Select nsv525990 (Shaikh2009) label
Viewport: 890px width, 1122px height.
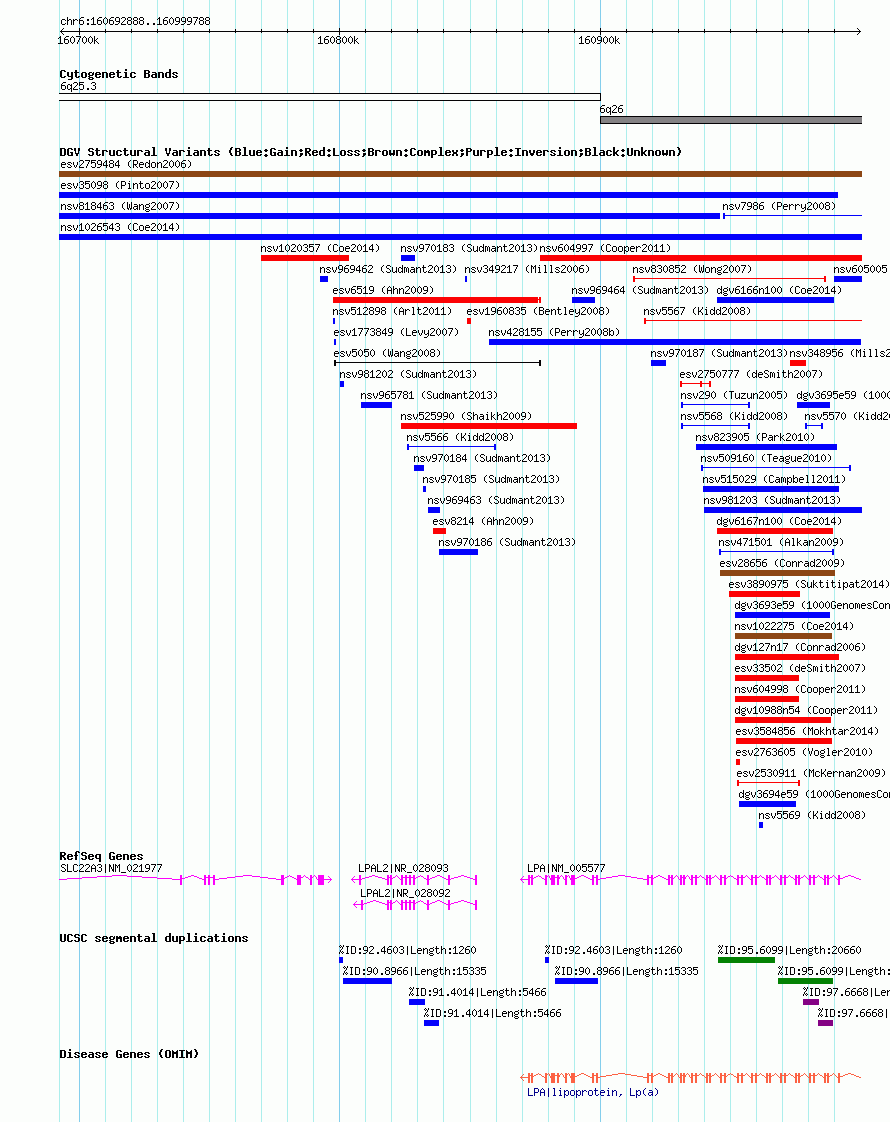(x=466, y=416)
